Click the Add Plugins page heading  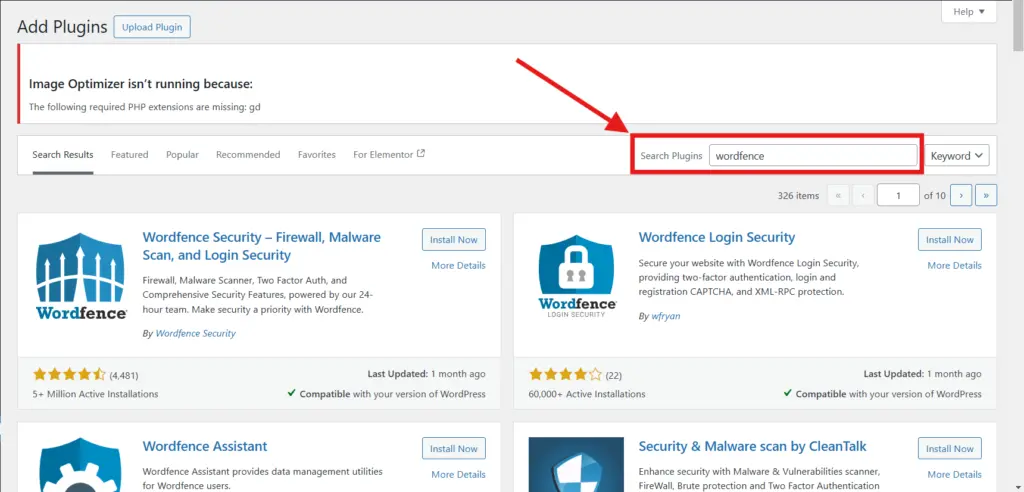[x=62, y=27]
